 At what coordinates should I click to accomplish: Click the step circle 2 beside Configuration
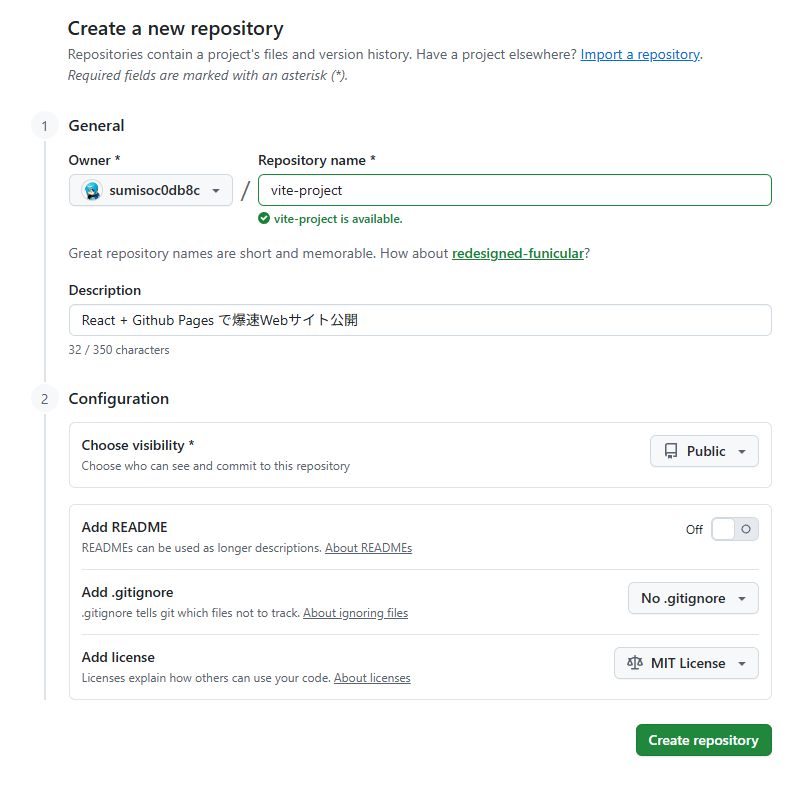pyautogui.click(x=44, y=398)
